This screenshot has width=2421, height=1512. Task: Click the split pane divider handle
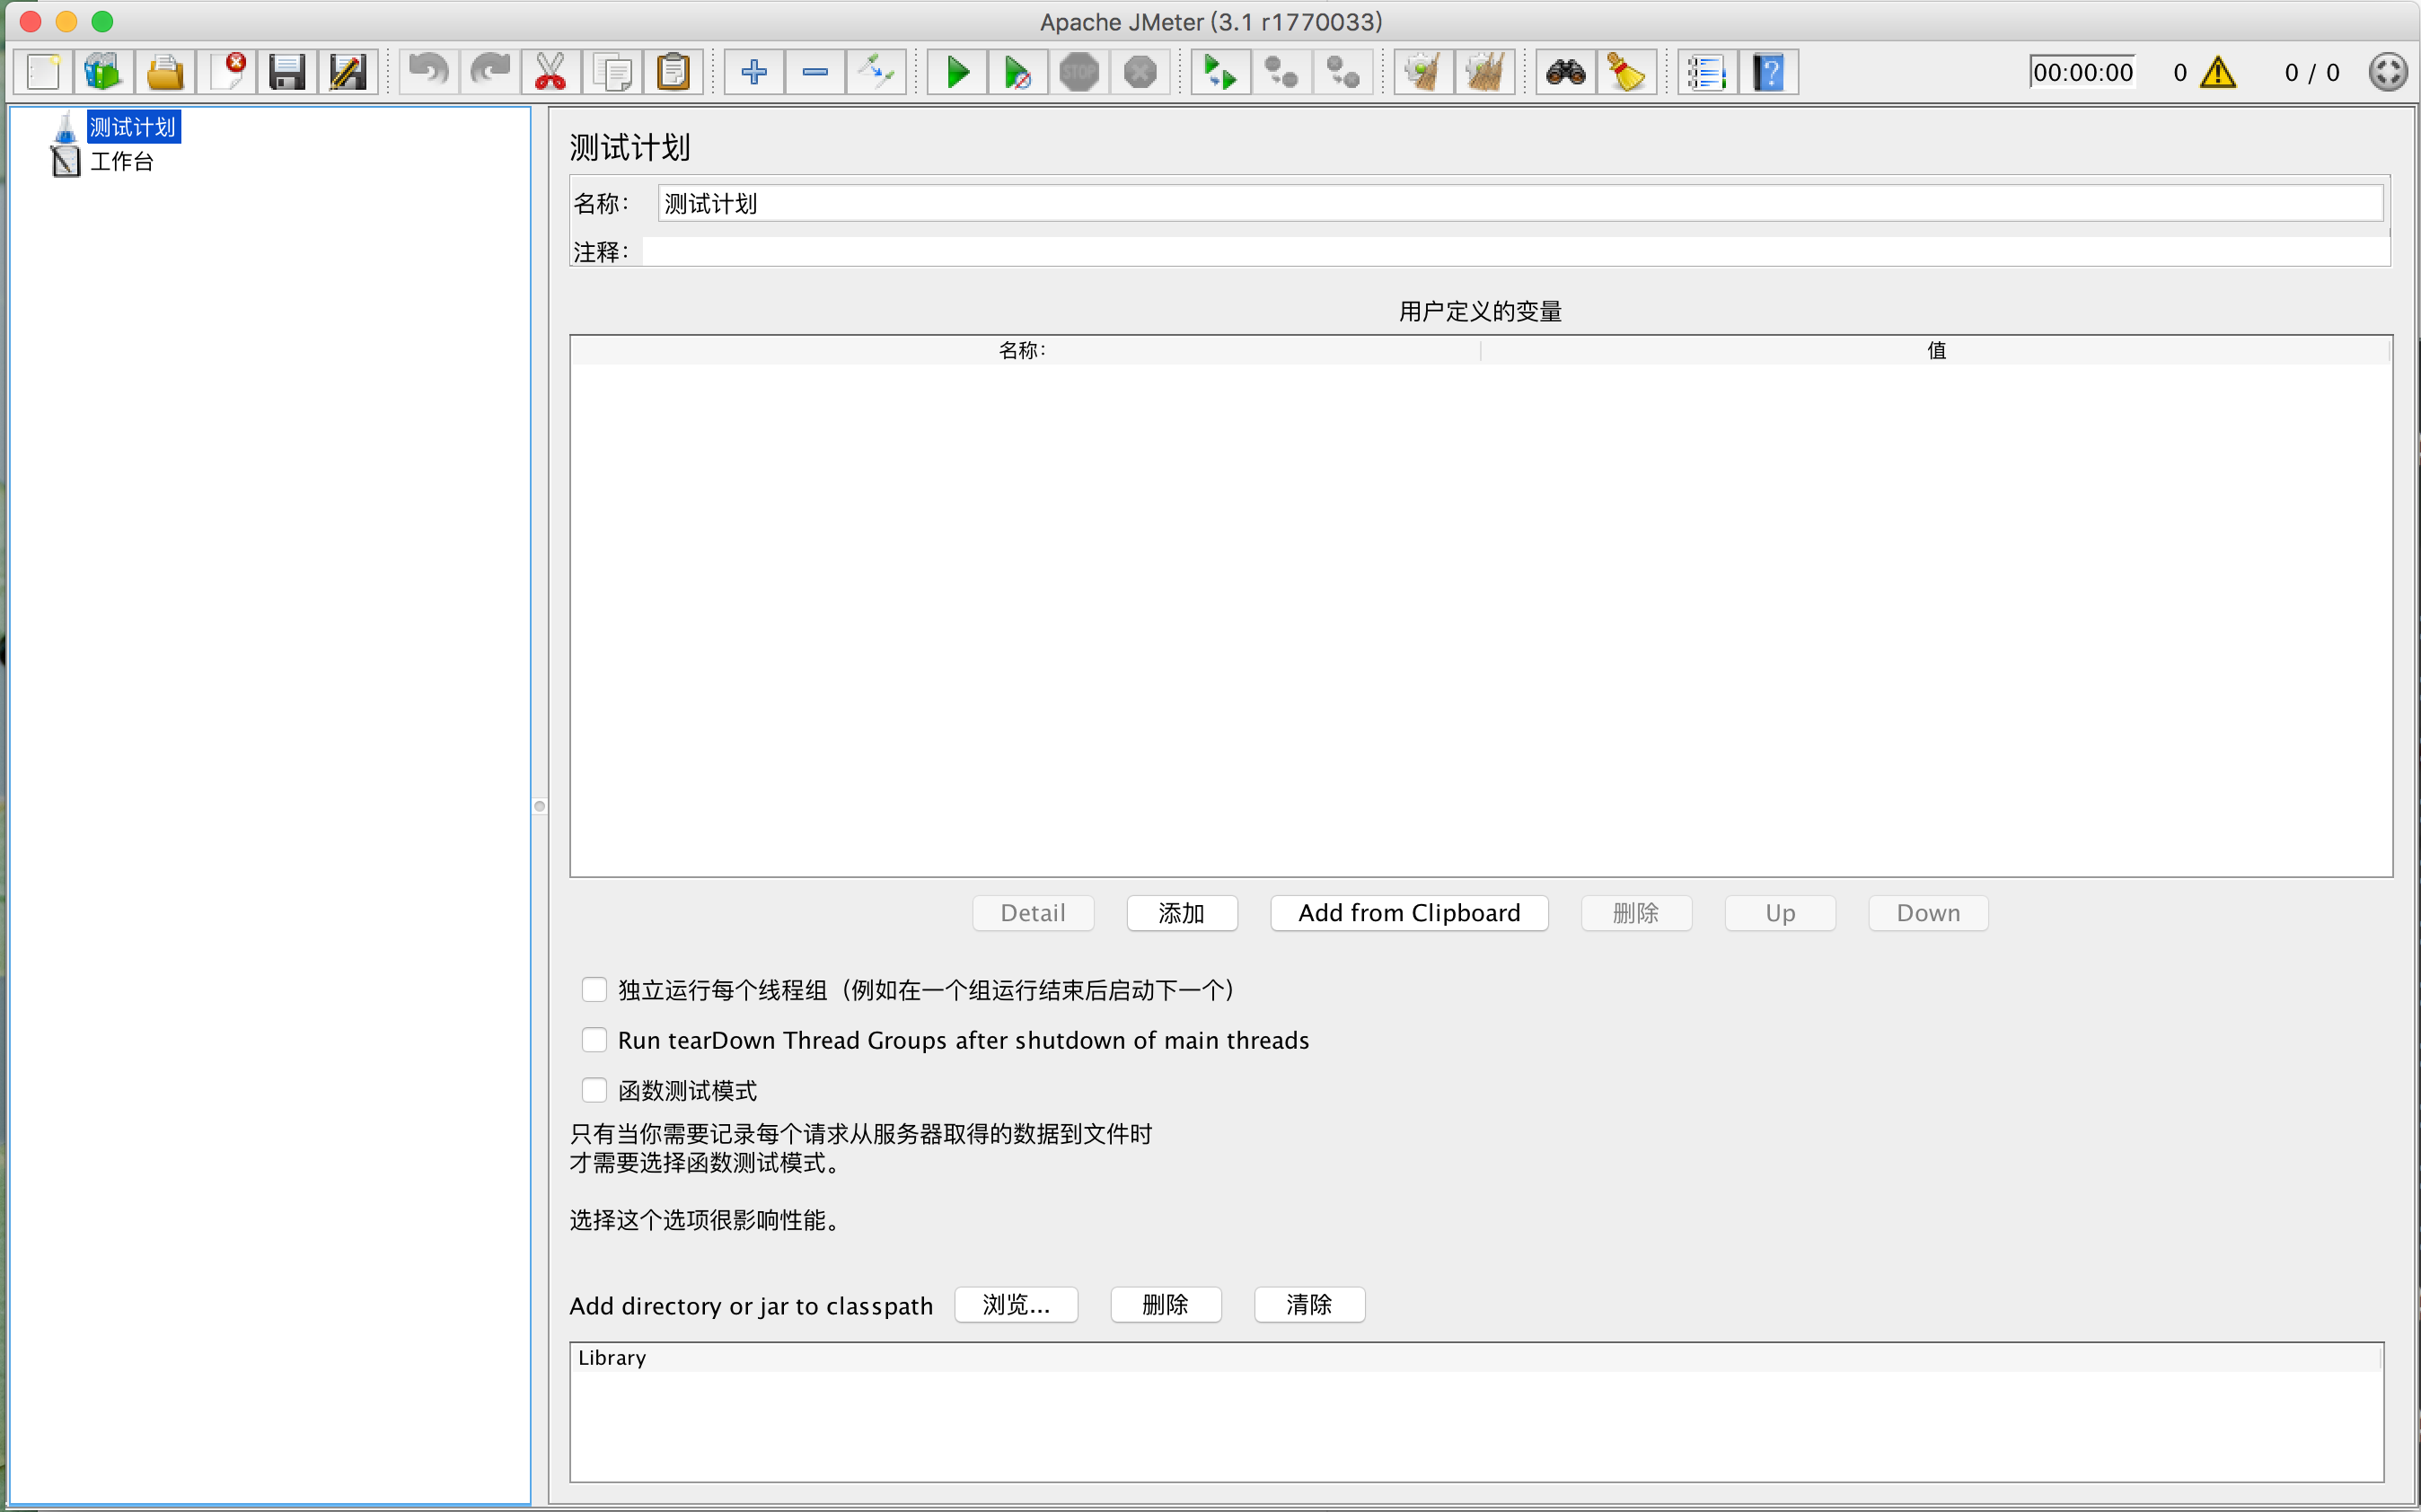pos(540,806)
